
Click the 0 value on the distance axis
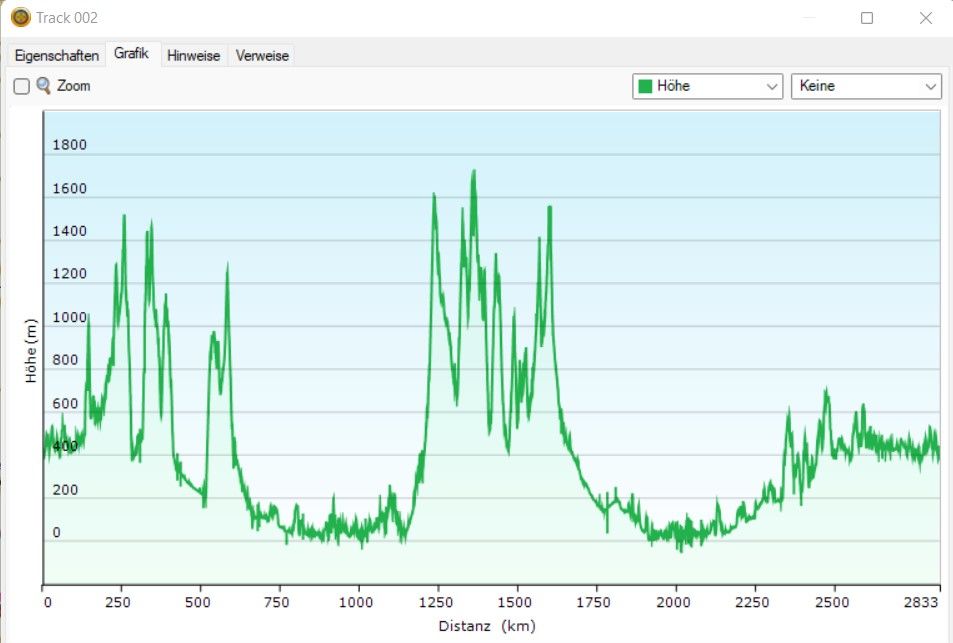(47, 602)
